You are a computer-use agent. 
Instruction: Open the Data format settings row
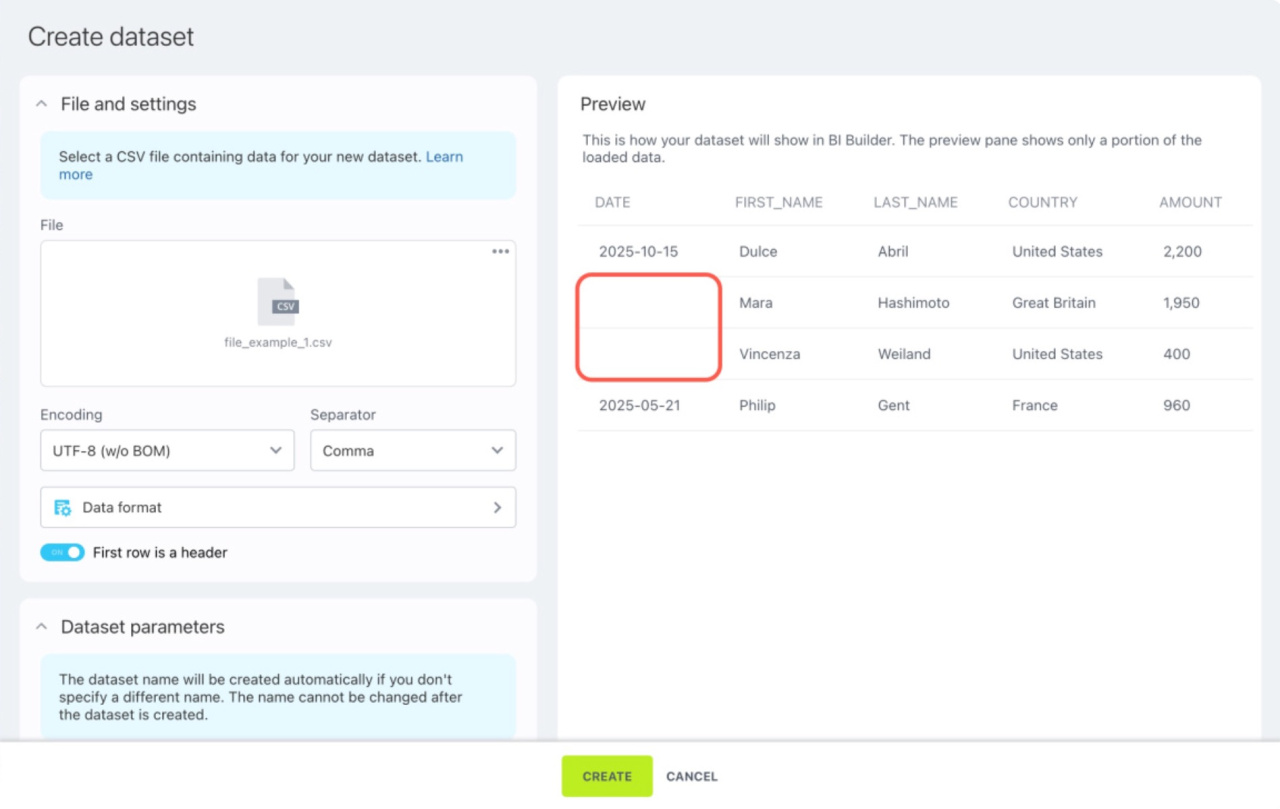coord(278,508)
